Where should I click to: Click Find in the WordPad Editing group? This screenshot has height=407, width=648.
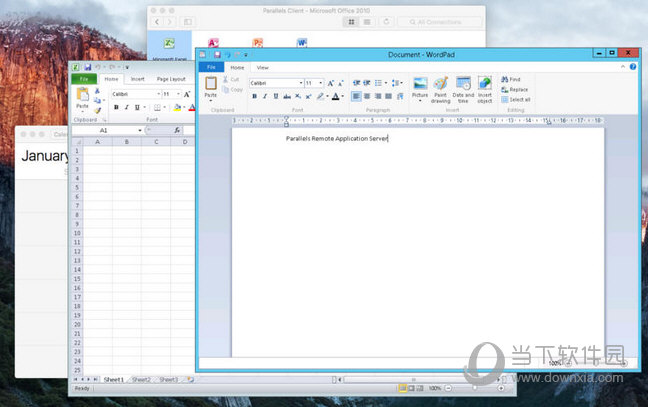click(x=511, y=79)
